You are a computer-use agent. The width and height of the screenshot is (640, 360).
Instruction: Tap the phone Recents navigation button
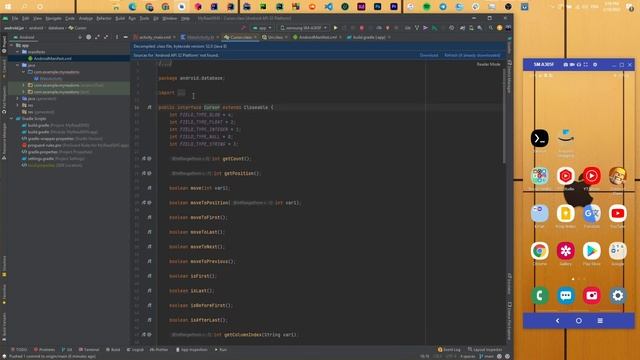[x=600, y=321]
